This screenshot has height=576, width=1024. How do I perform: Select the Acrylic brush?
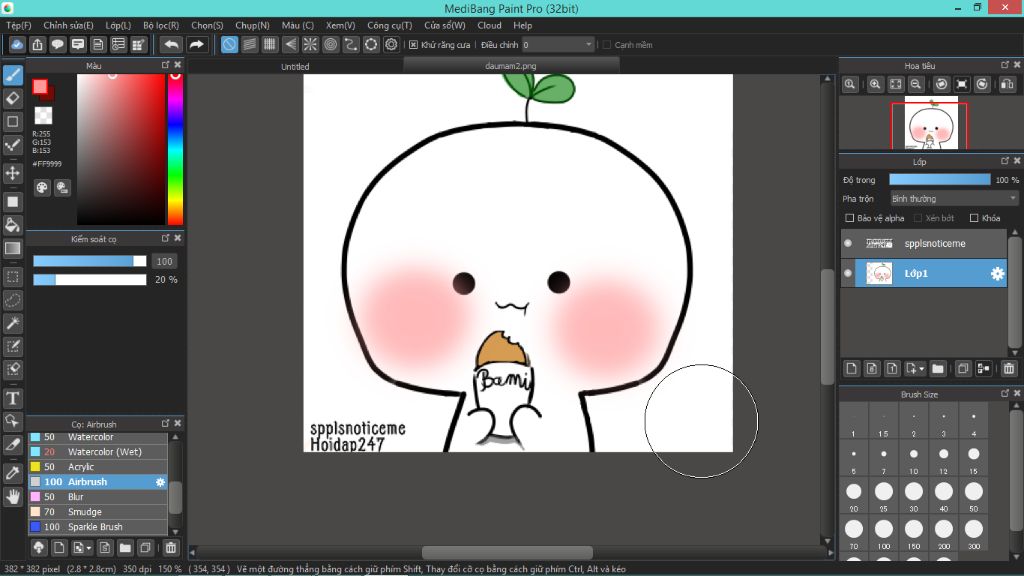point(98,467)
